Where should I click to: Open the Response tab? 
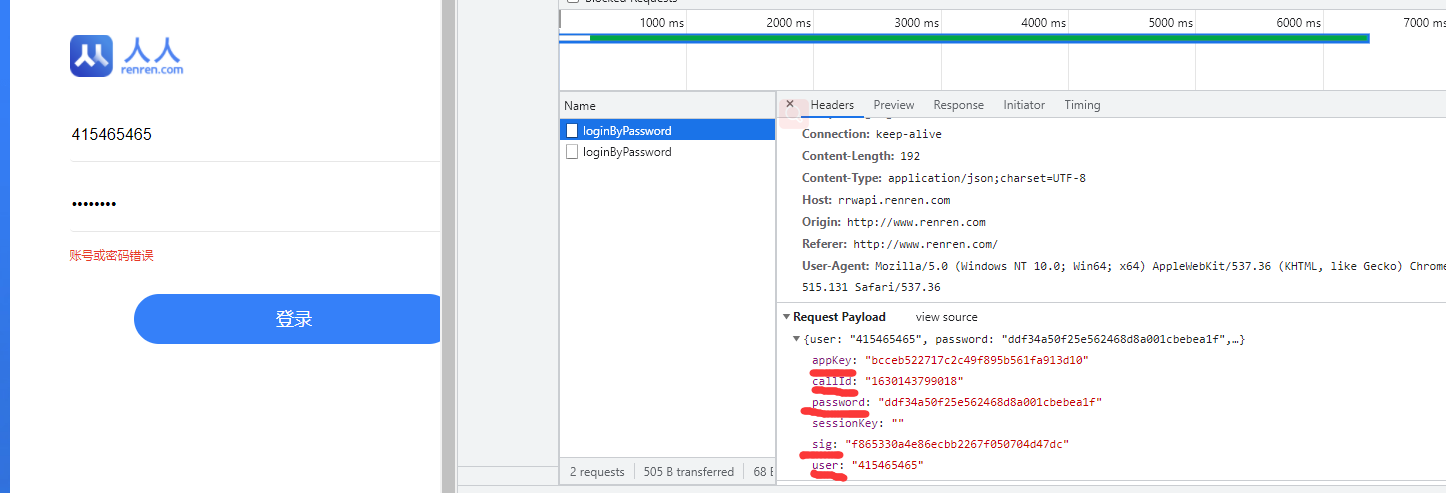point(958,105)
